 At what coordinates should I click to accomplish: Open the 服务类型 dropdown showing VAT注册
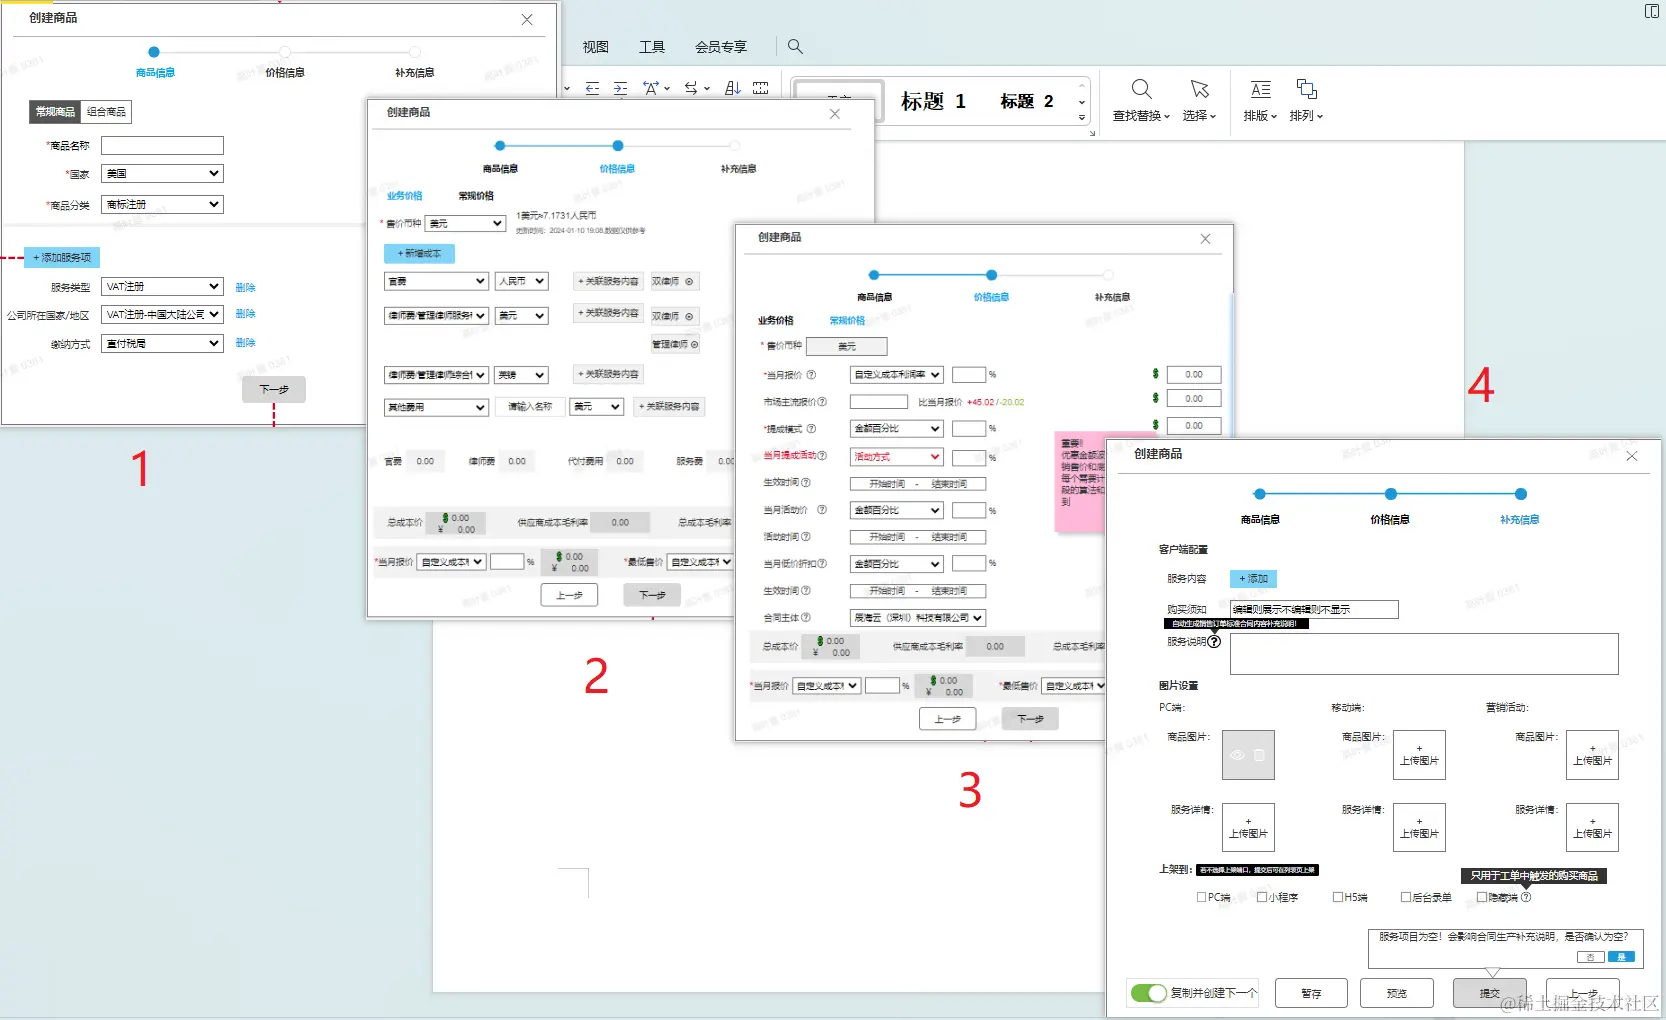[x=162, y=287]
